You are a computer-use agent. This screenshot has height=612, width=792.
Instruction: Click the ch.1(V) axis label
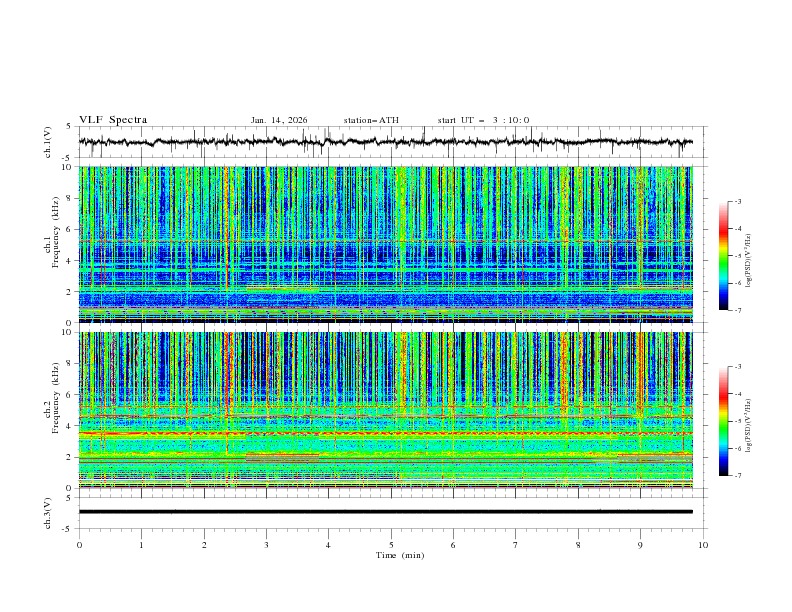tap(50, 142)
